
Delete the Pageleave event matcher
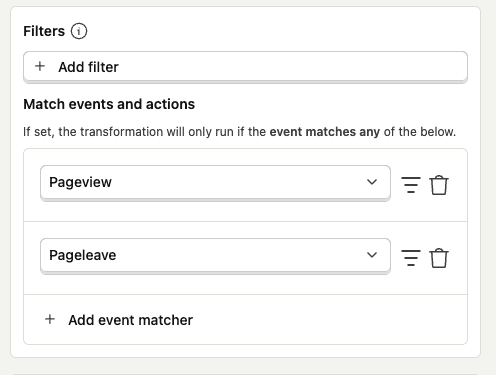tap(439, 258)
